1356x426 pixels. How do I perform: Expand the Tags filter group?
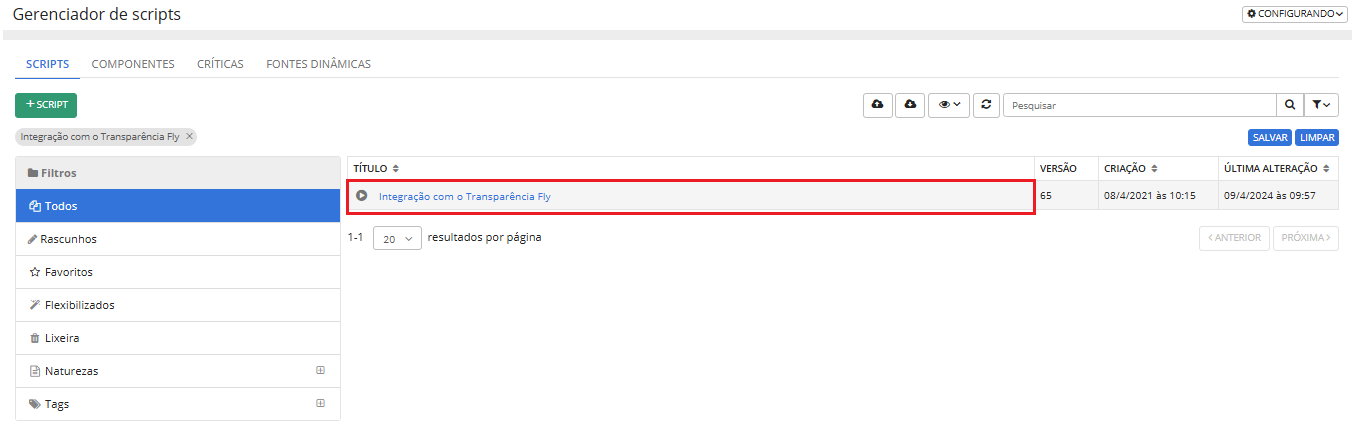(320, 403)
